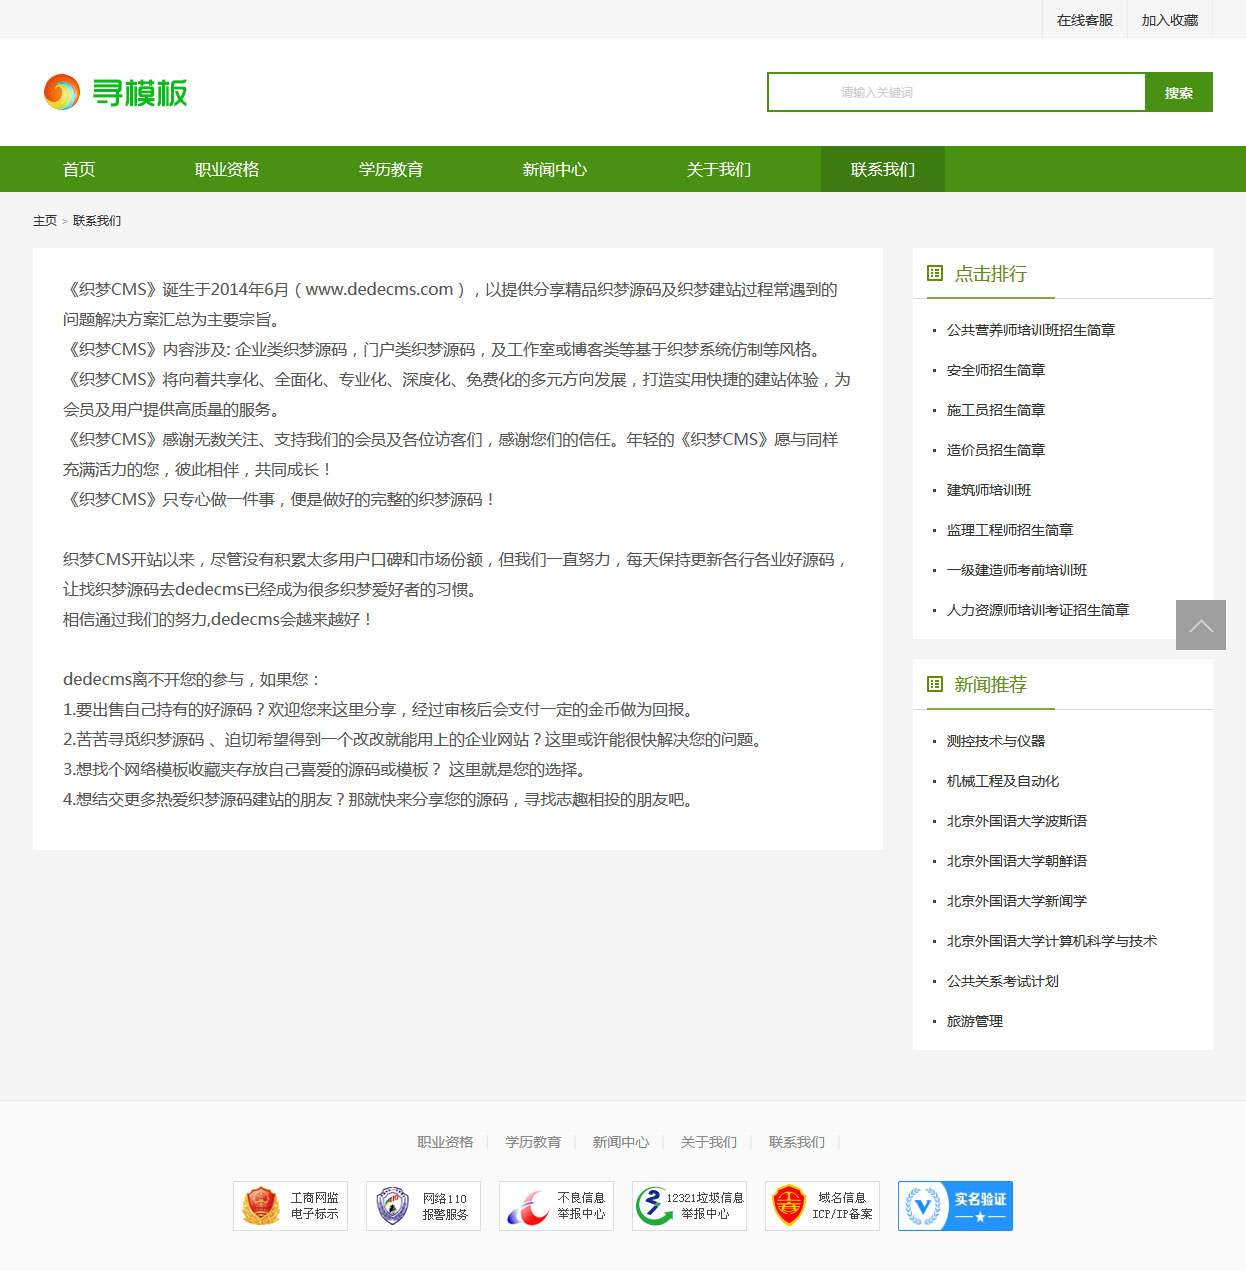
Task: Open 机械工程及自动化 news link
Action: (1003, 781)
